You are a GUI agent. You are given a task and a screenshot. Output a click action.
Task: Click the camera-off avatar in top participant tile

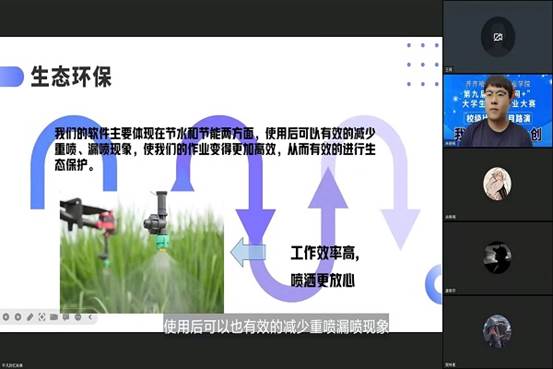(x=498, y=36)
